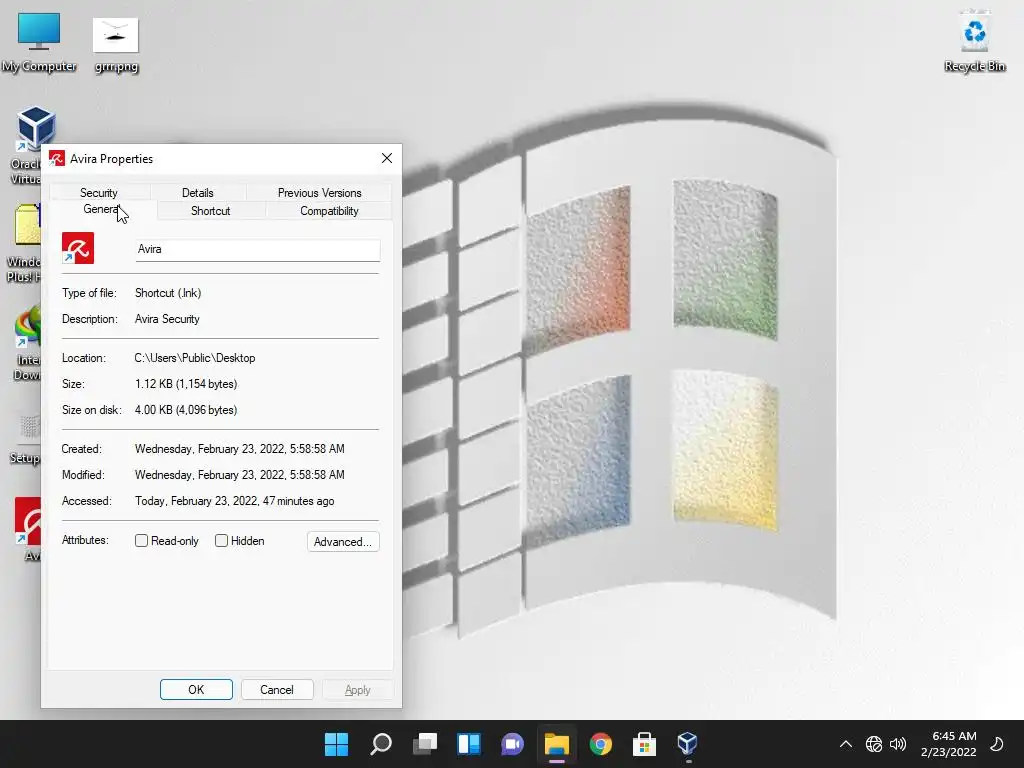The height and width of the screenshot is (768, 1024).
Task: Confirm with the OK button
Action: pyautogui.click(x=196, y=690)
